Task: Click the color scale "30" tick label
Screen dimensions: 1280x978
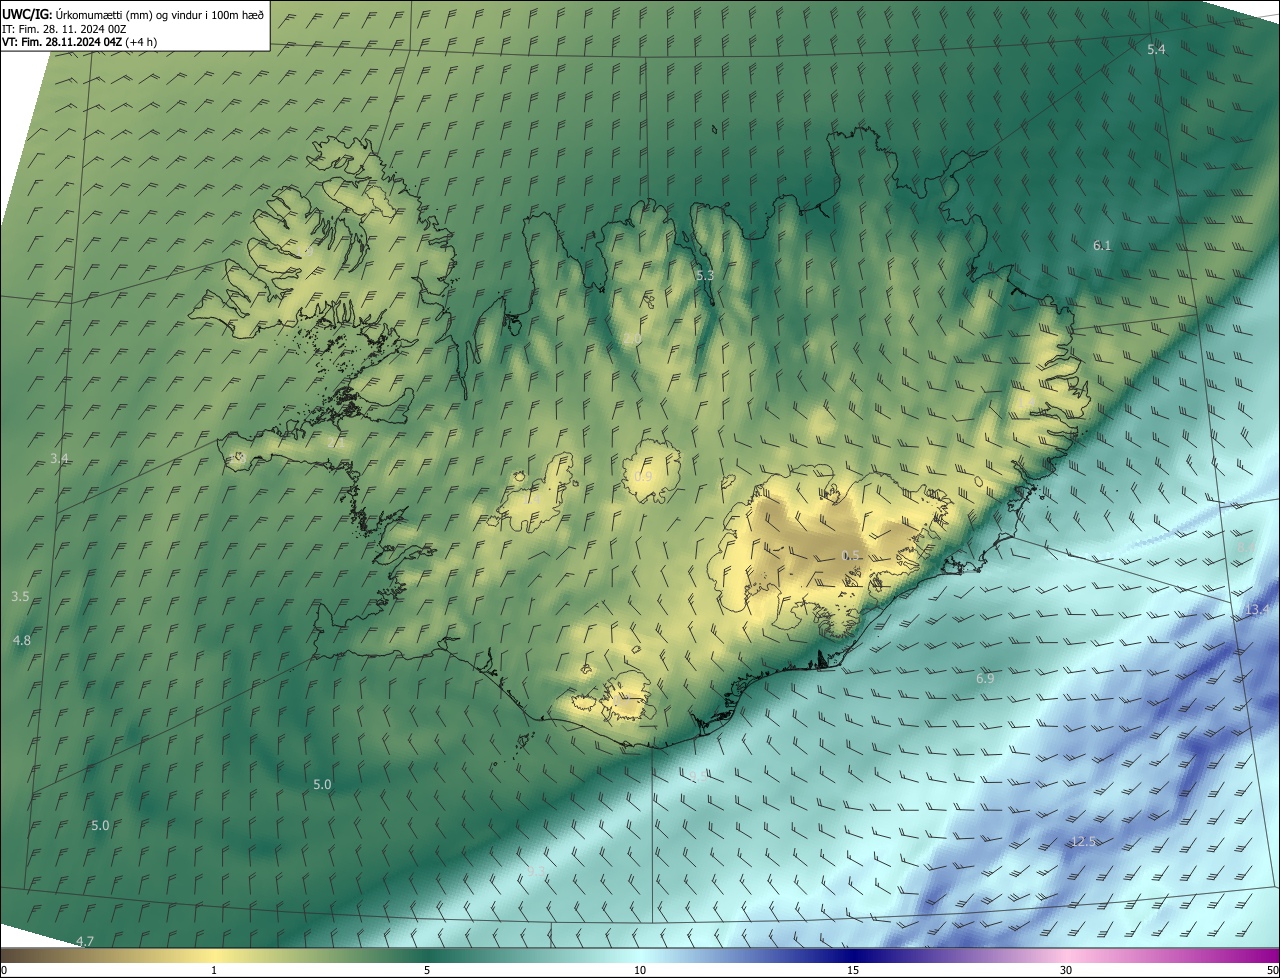Action: [1066, 970]
